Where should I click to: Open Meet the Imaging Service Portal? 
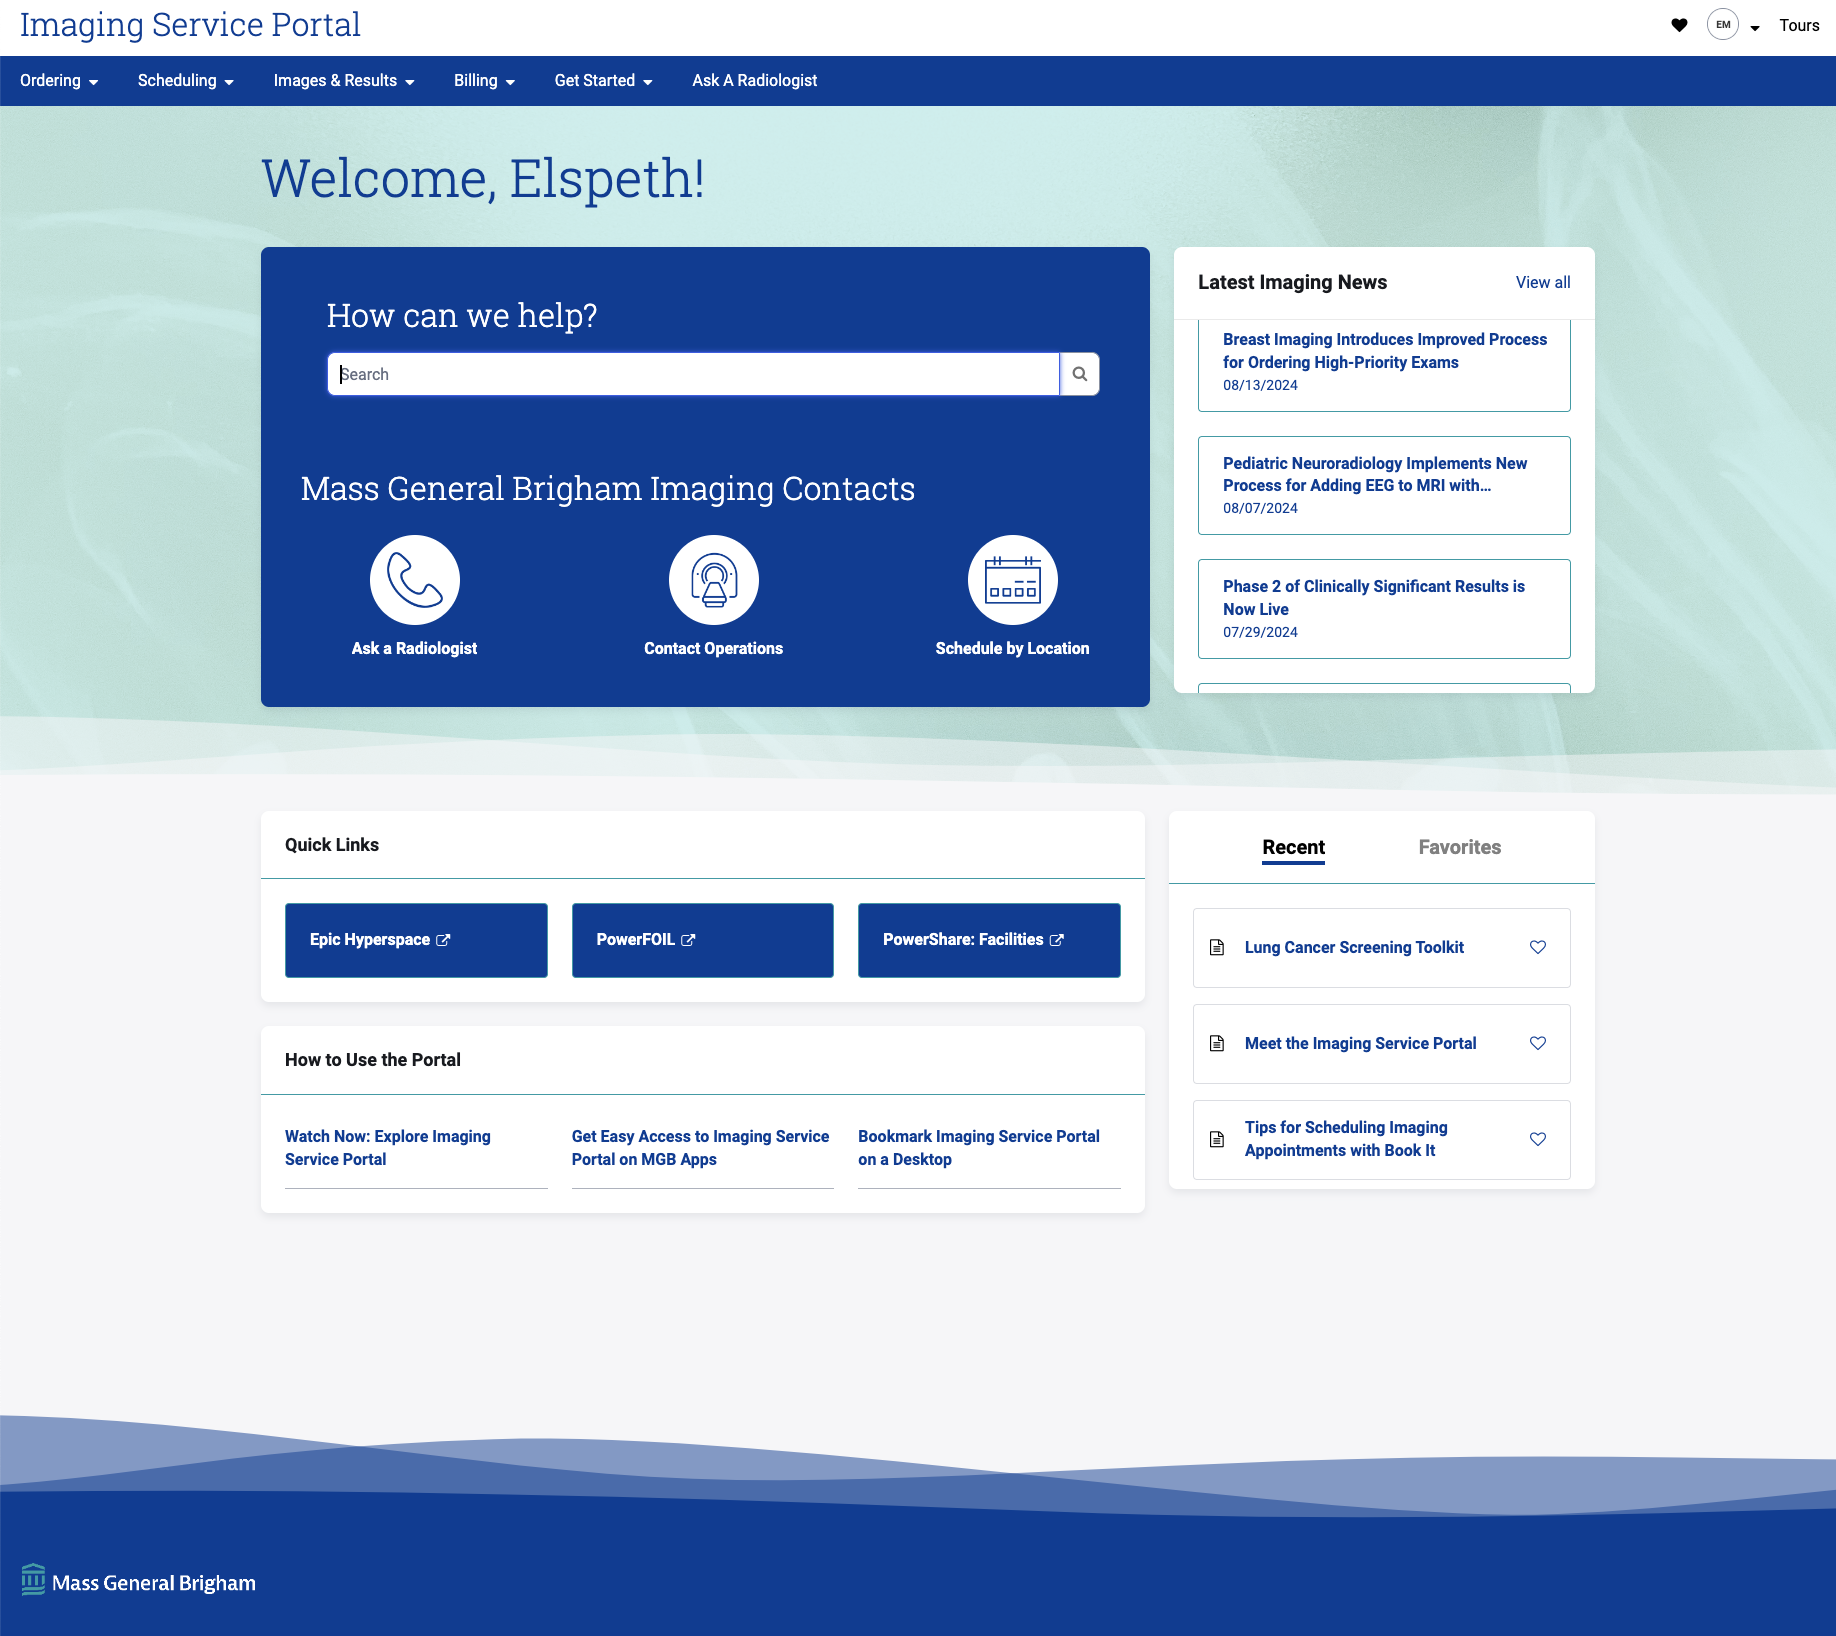[1360, 1043]
